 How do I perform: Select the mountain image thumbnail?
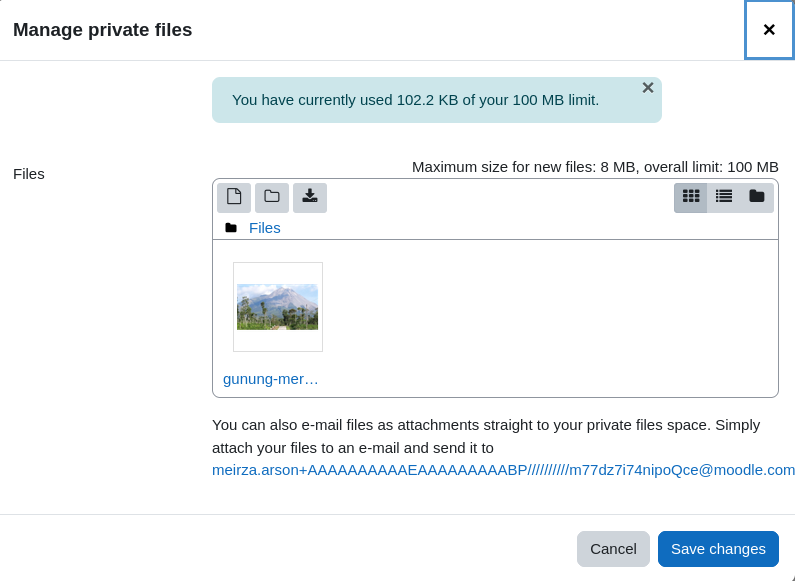(278, 307)
